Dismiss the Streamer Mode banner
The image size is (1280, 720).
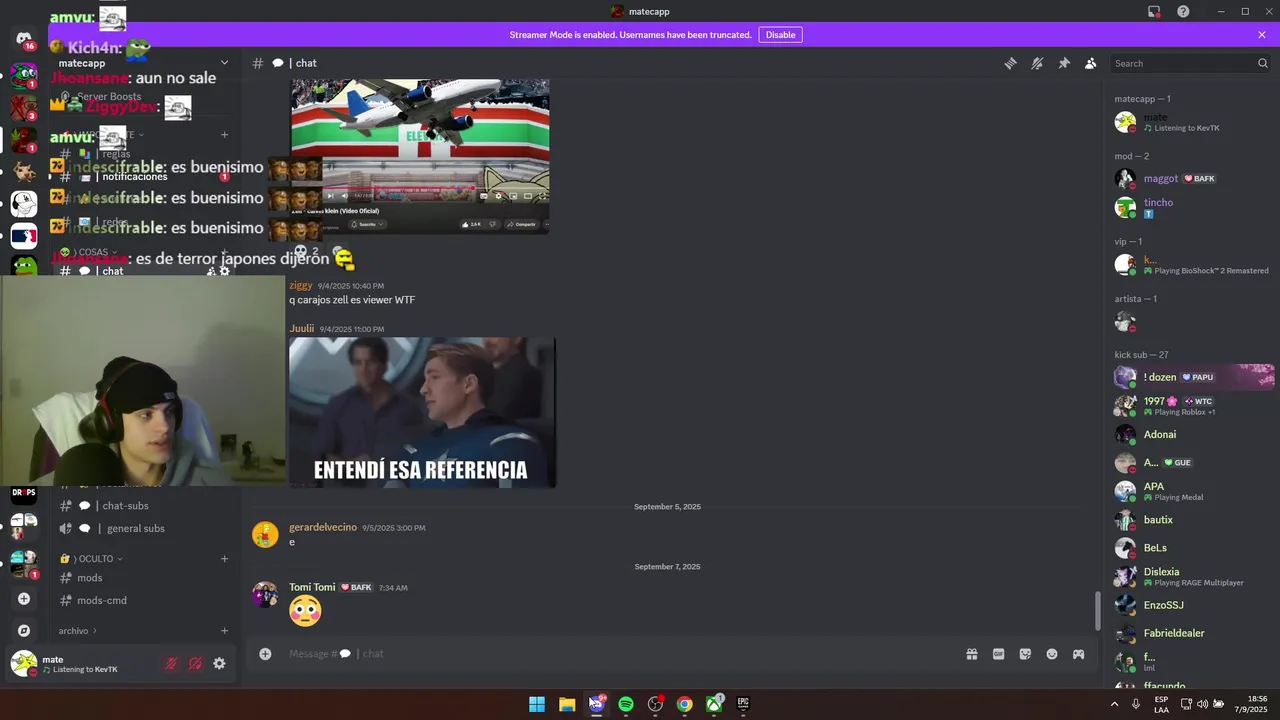[1262, 35]
